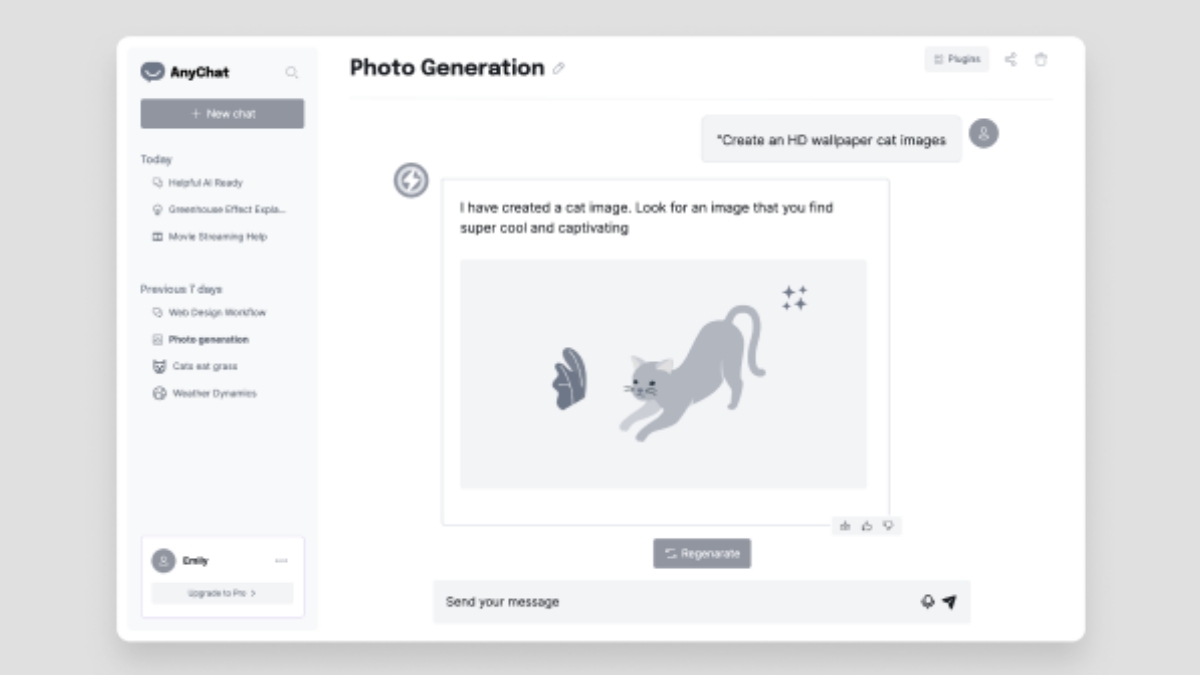Start a new chat with New chat button
The image size is (1200, 675).
coord(222,114)
